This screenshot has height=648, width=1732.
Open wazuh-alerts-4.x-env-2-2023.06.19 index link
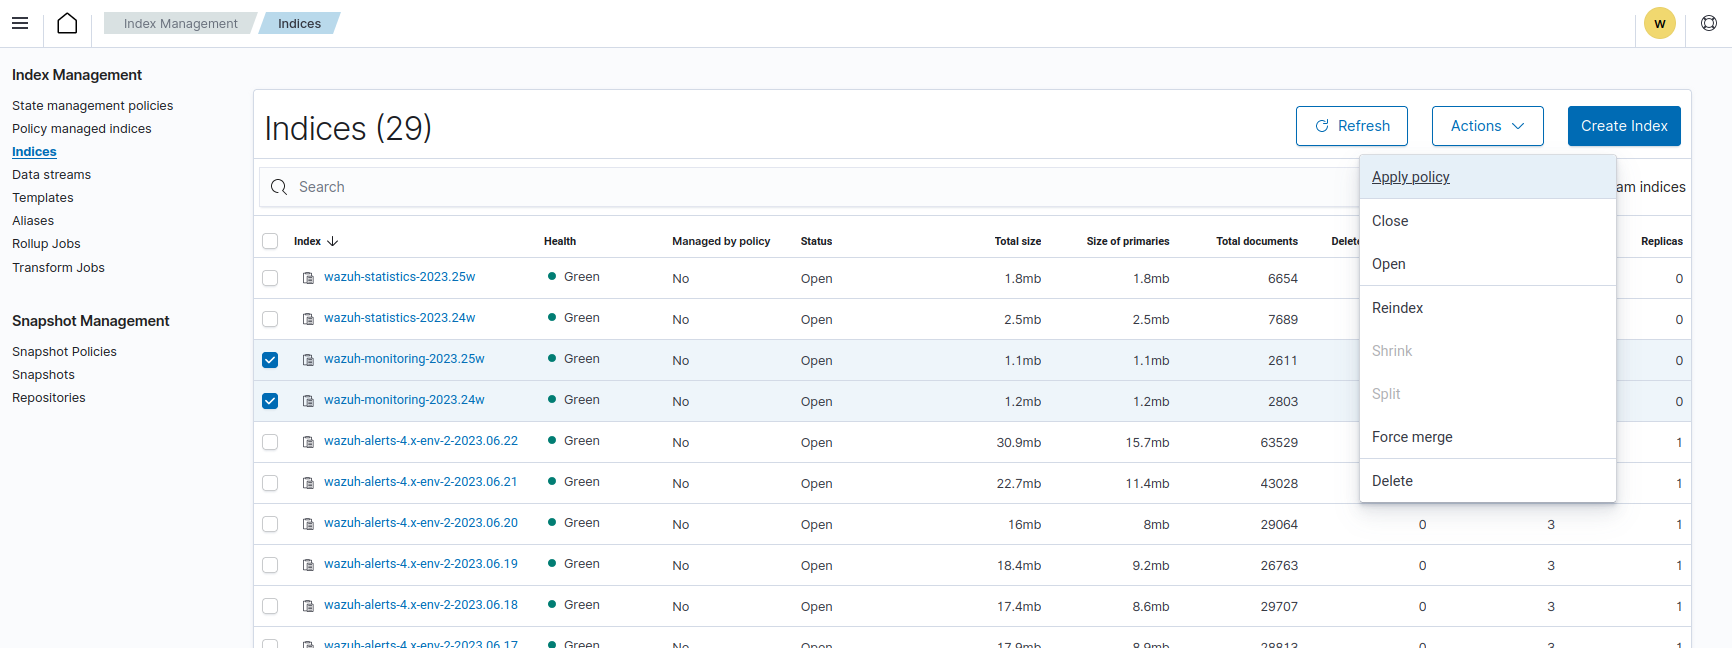421,564
